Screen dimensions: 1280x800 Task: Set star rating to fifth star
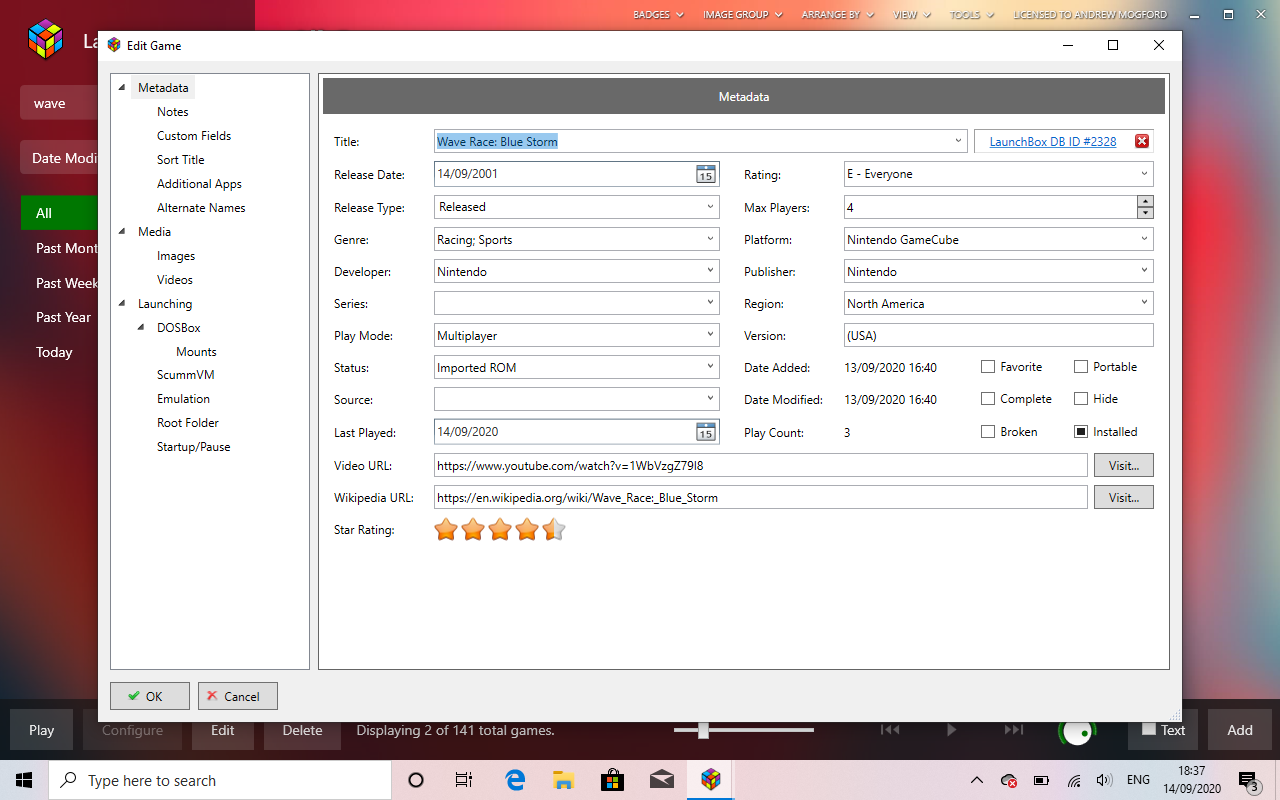[554, 530]
